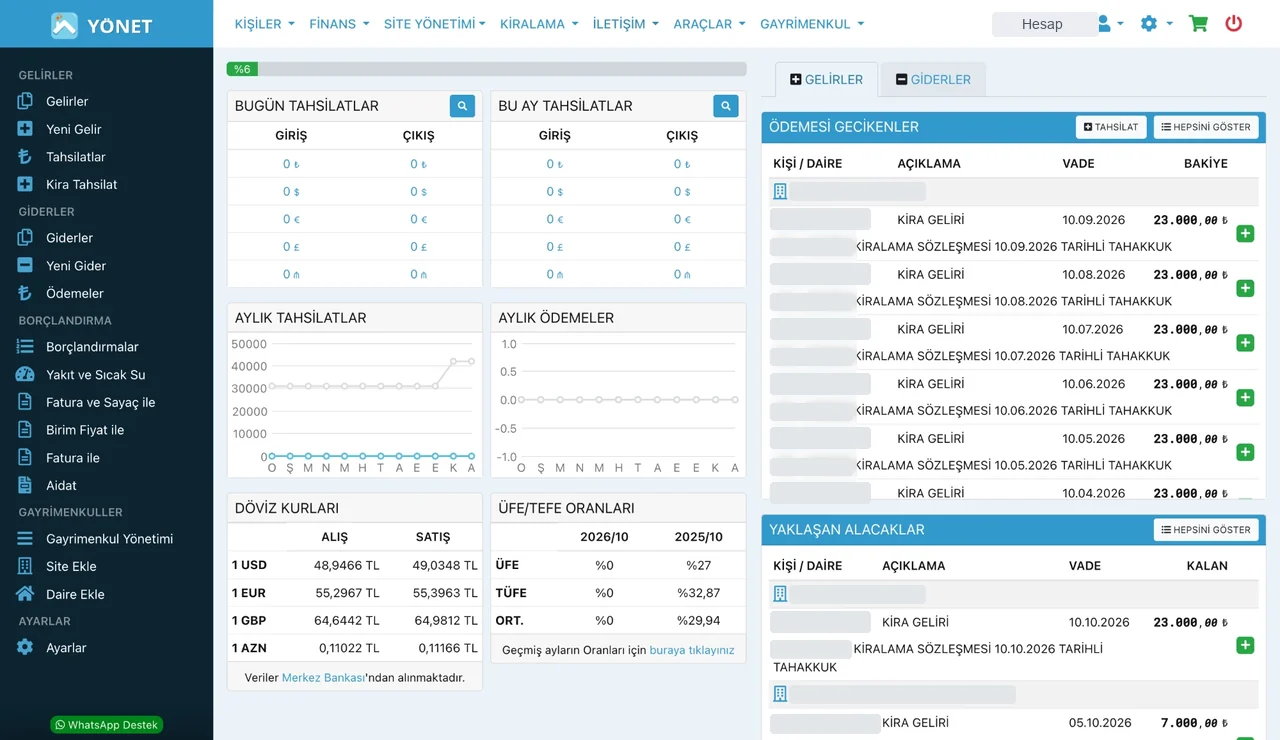Click the search icon in Bu Ay Tahsilatlar
1280x740 pixels.
pos(726,106)
